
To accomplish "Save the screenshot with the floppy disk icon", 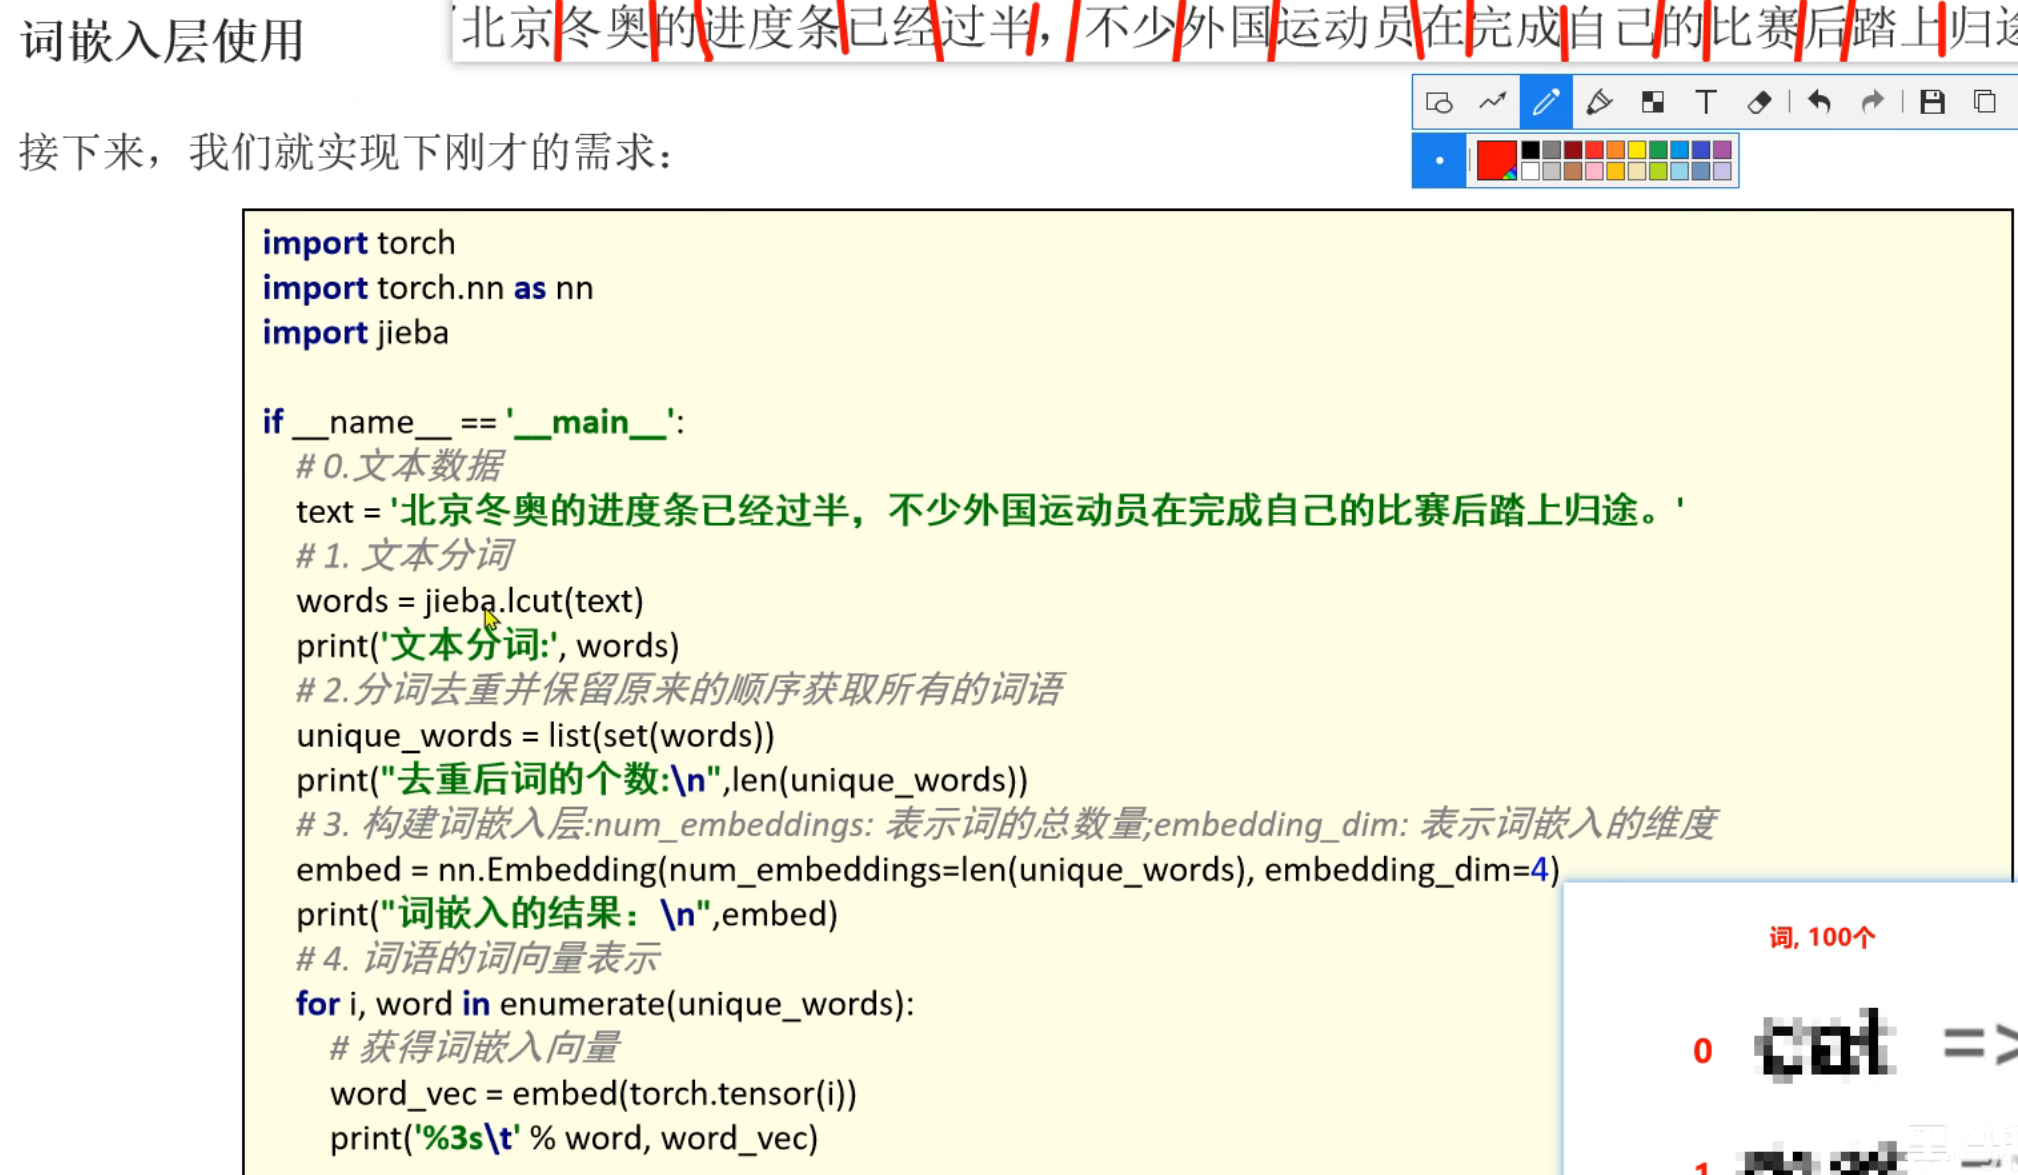I will coord(1932,102).
